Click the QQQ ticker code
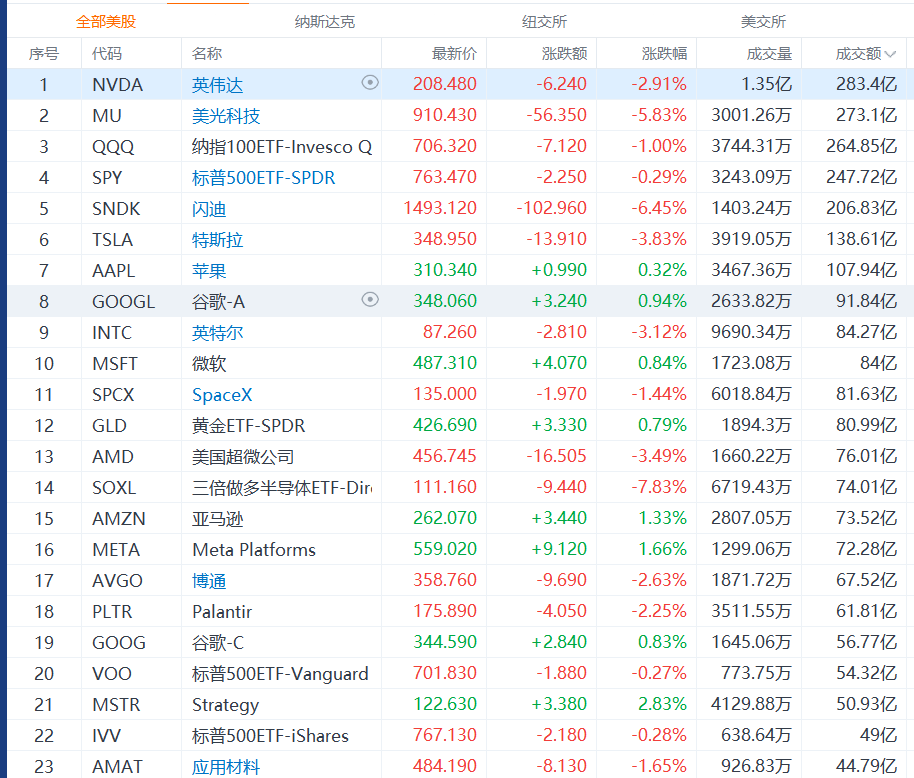Image resolution: width=914 pixels, height=778 pixels. [113, 147]
